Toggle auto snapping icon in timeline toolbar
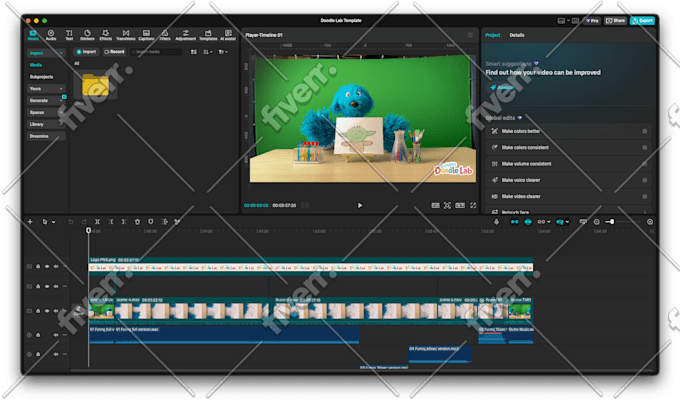Screen dimensions: 680x403 tap(528, 222)
